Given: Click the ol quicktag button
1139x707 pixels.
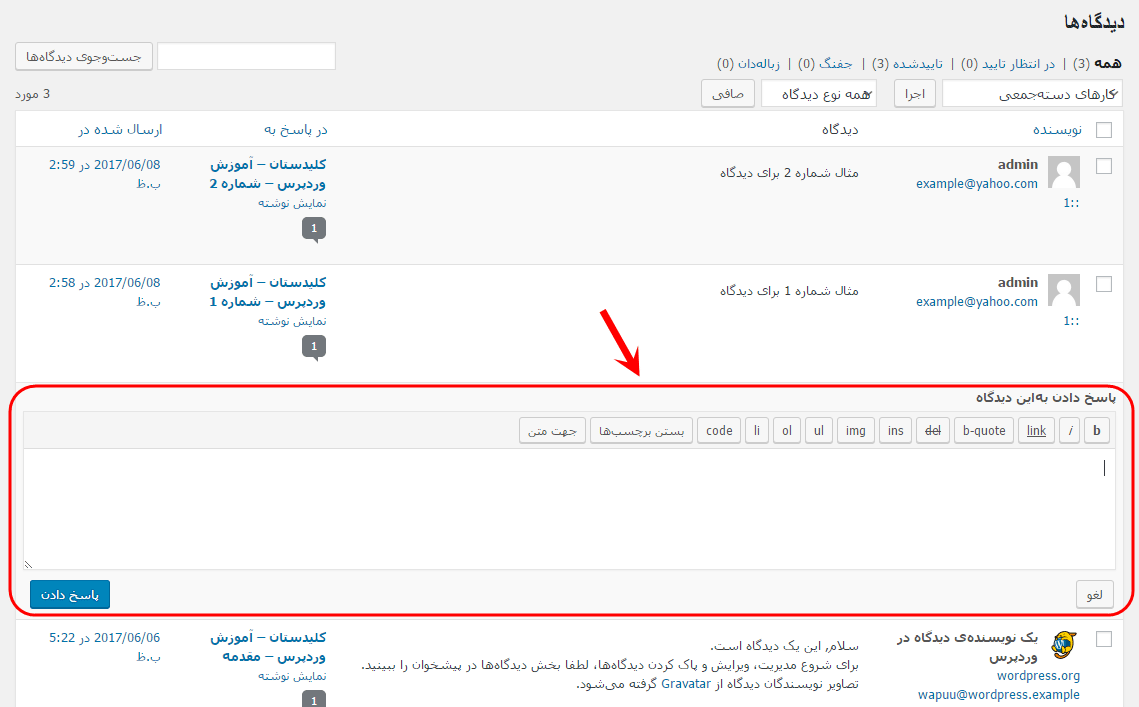Looking at the screenshot, I should pos(787,431).
